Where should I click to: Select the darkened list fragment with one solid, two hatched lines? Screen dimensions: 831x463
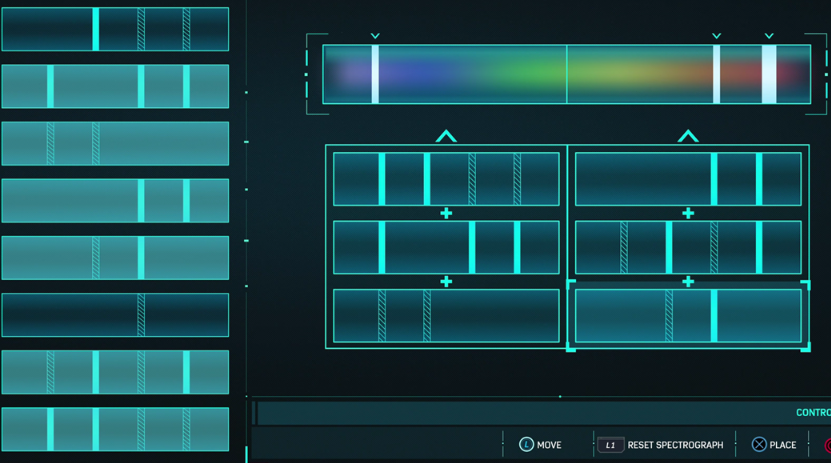115,29
